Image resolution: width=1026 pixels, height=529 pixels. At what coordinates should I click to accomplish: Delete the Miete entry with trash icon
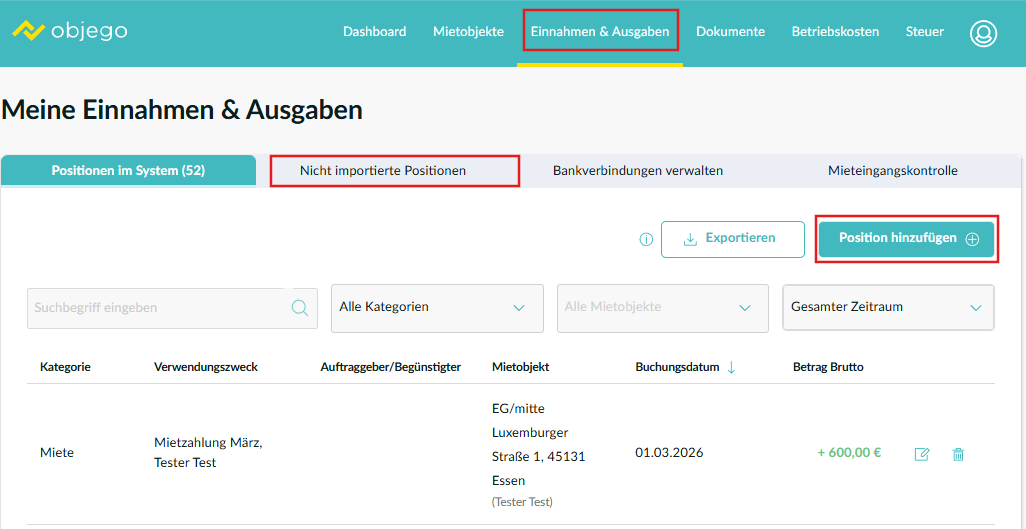pyautogui.click(x=958, y=454)
